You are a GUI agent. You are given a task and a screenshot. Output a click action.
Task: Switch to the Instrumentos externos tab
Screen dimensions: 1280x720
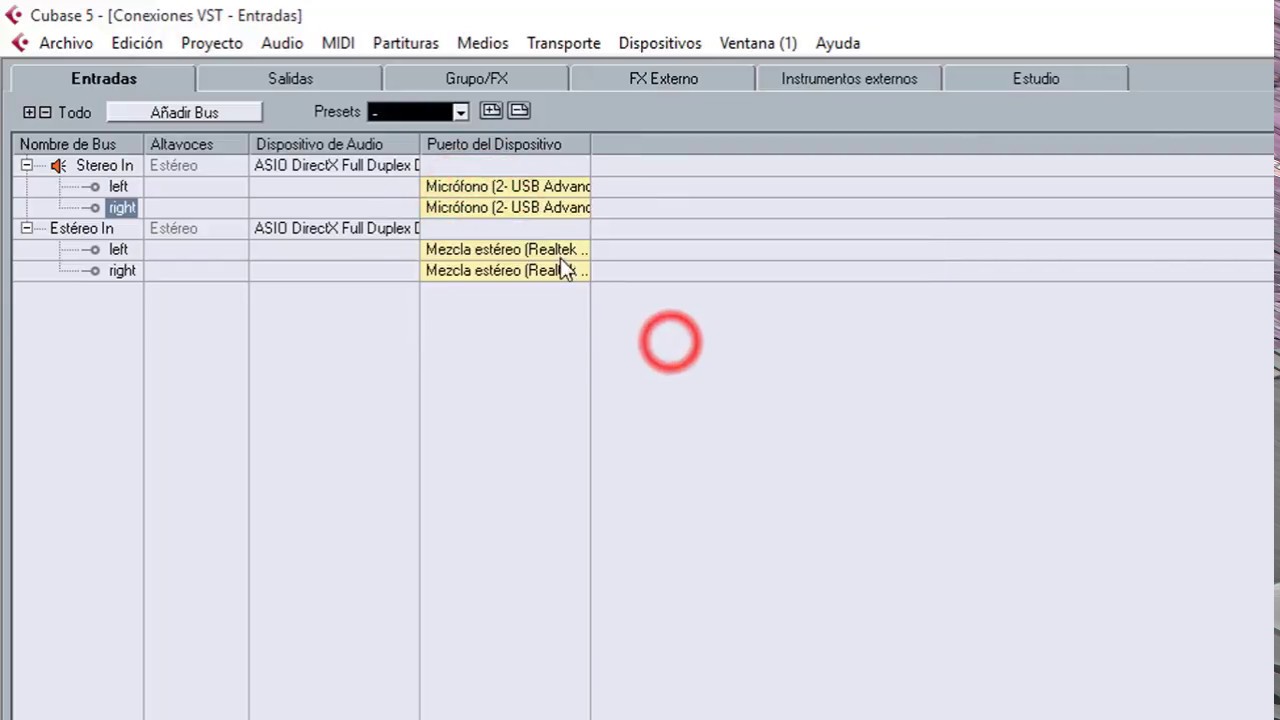point(849,78)
